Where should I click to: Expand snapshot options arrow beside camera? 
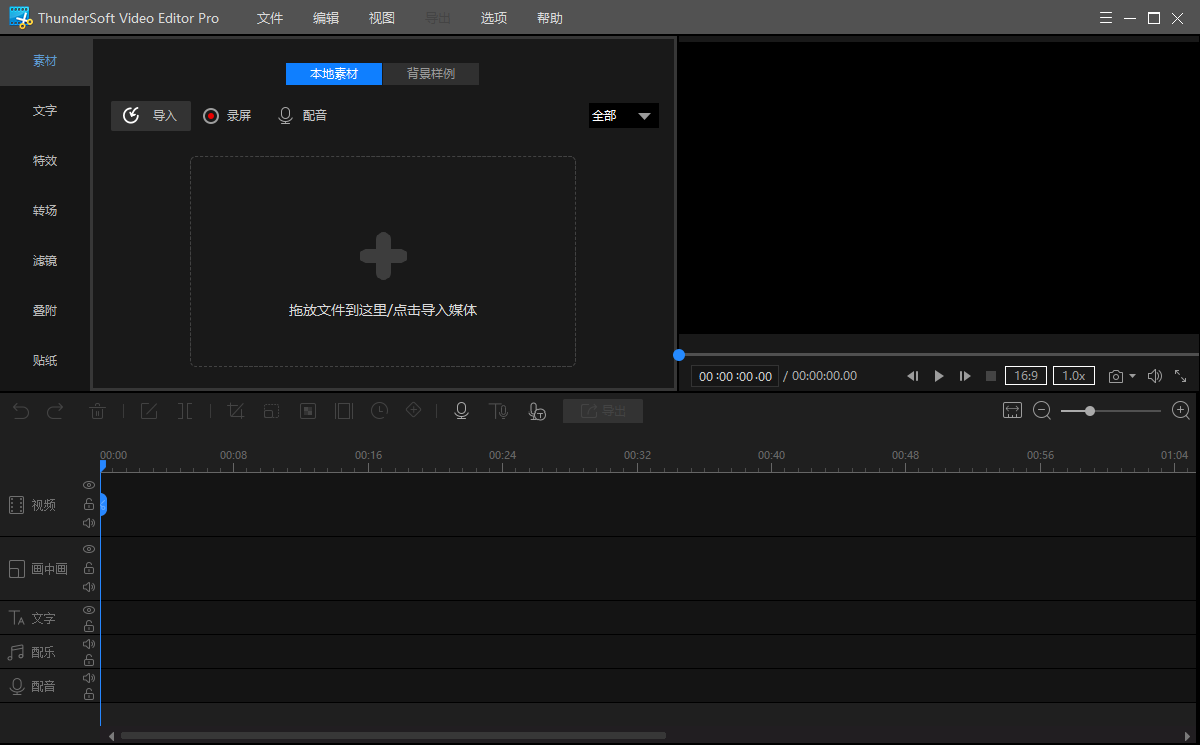click(1132, 377)
